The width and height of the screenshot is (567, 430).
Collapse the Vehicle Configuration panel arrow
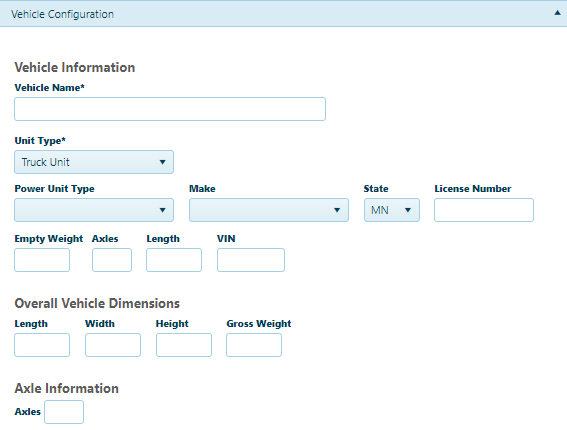coord(557,13)
